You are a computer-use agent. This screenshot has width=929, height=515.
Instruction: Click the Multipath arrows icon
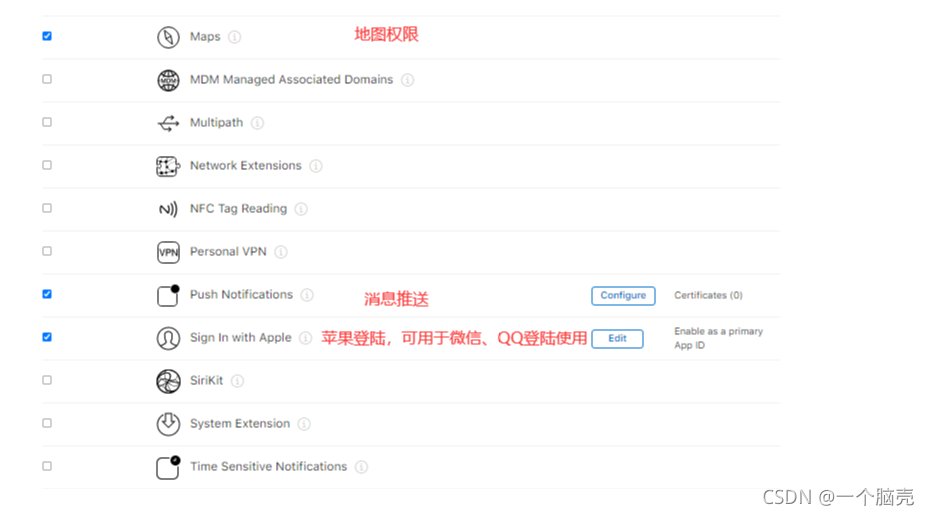click(168, 123)
